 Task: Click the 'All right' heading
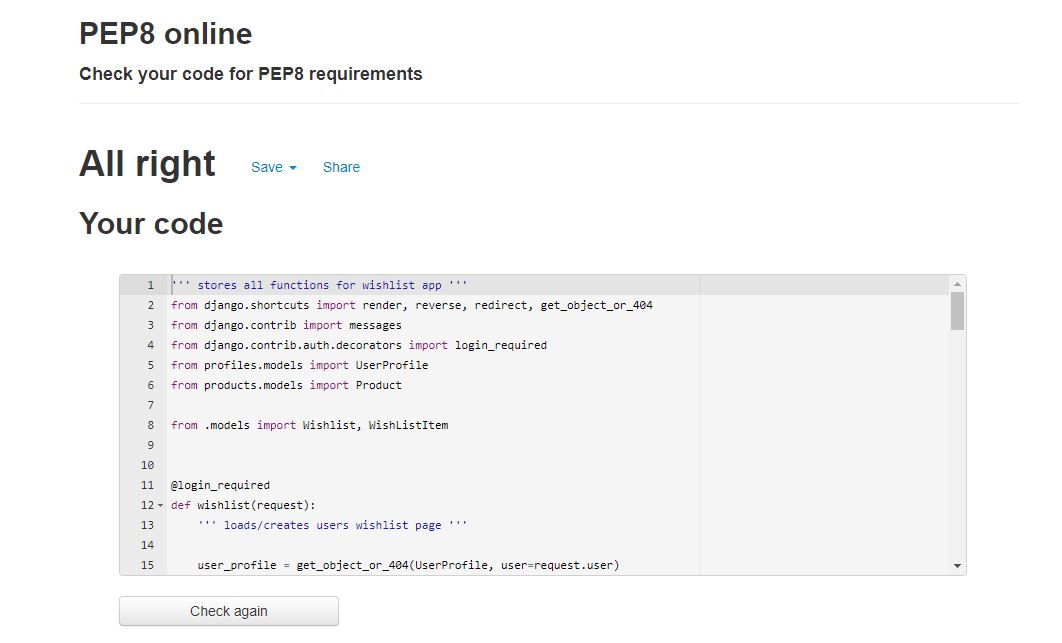[x=147, y=163]
